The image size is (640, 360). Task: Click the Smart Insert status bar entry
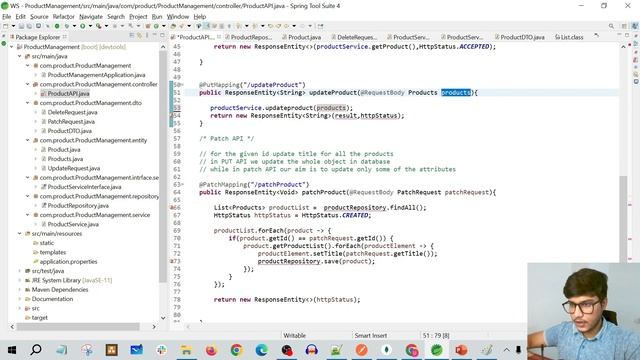click(x=371, y=336)
